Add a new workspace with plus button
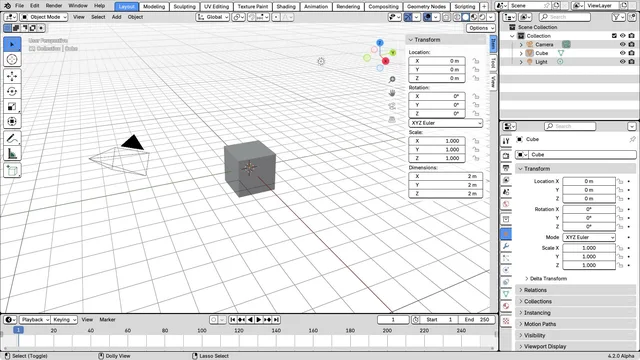 (484, 7)
